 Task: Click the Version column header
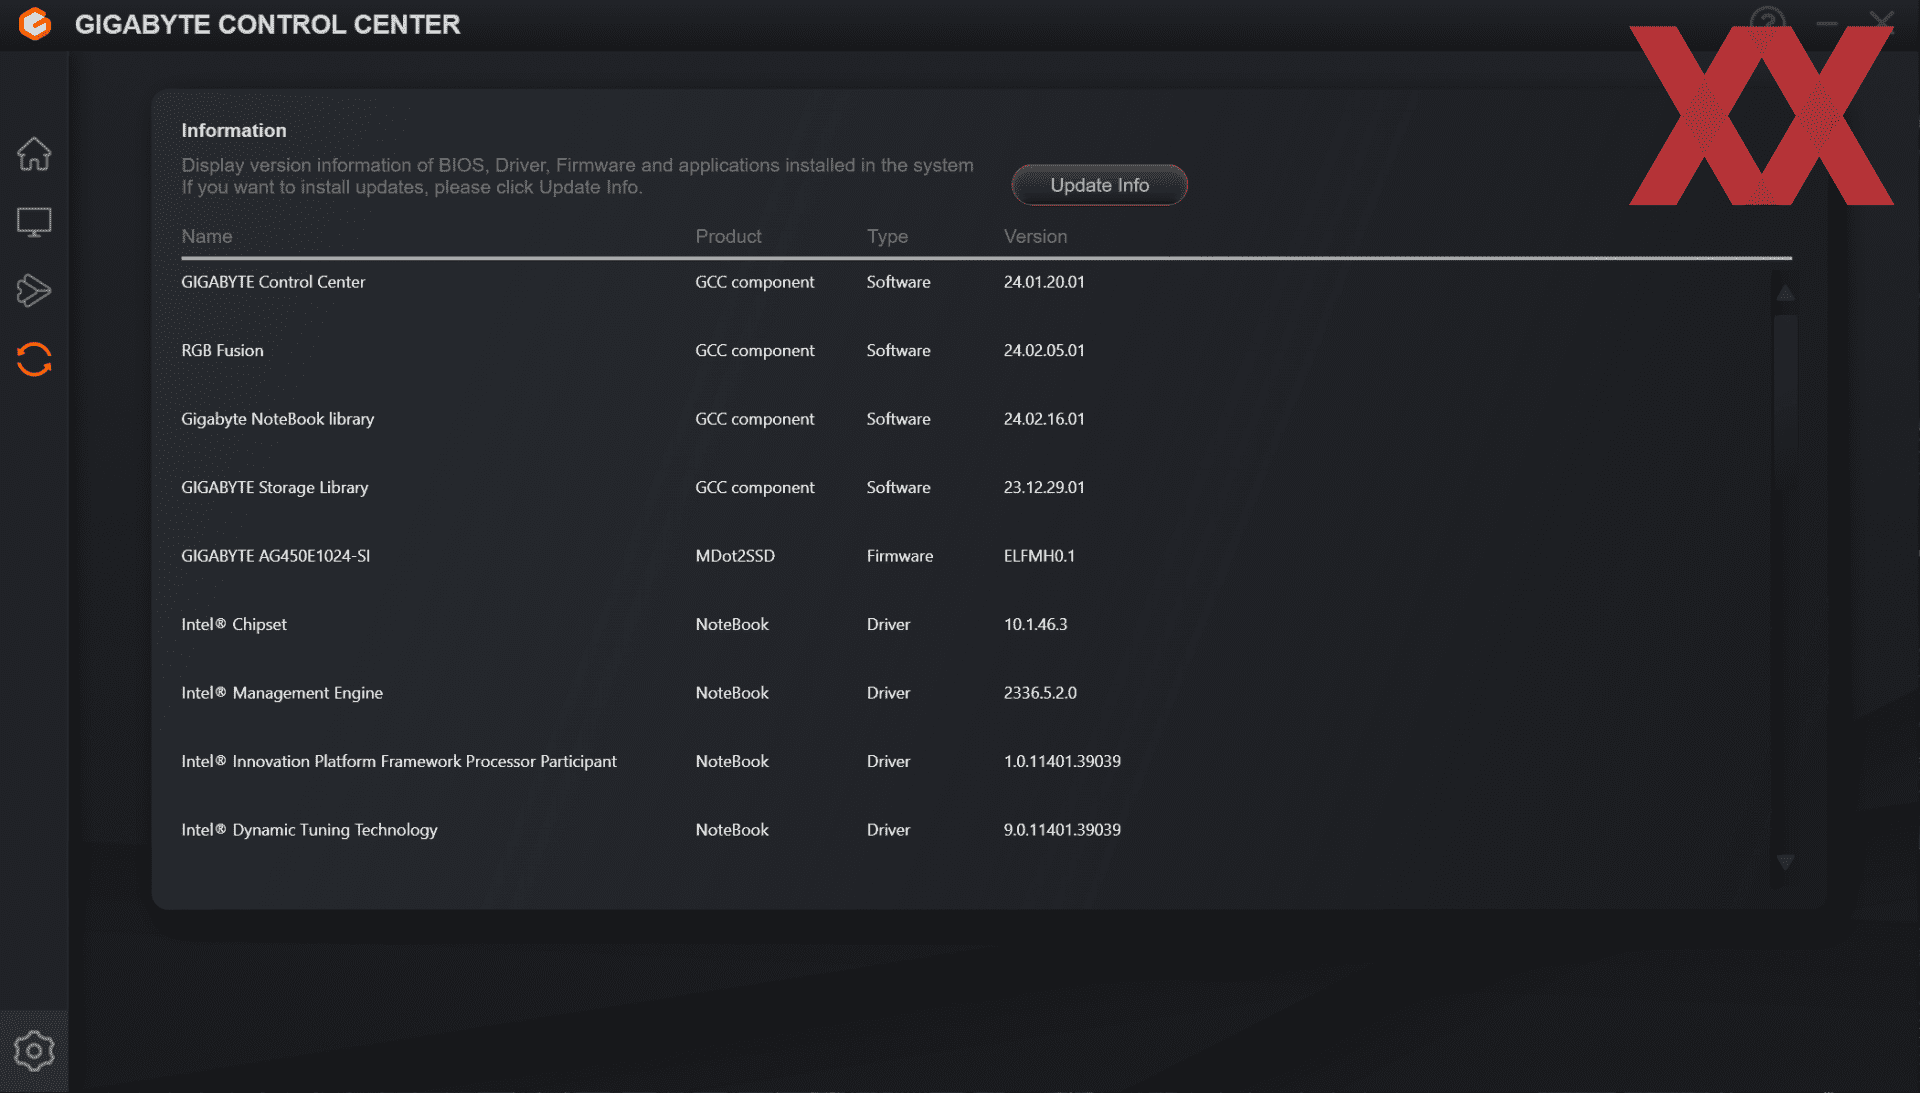point(1035,237)
